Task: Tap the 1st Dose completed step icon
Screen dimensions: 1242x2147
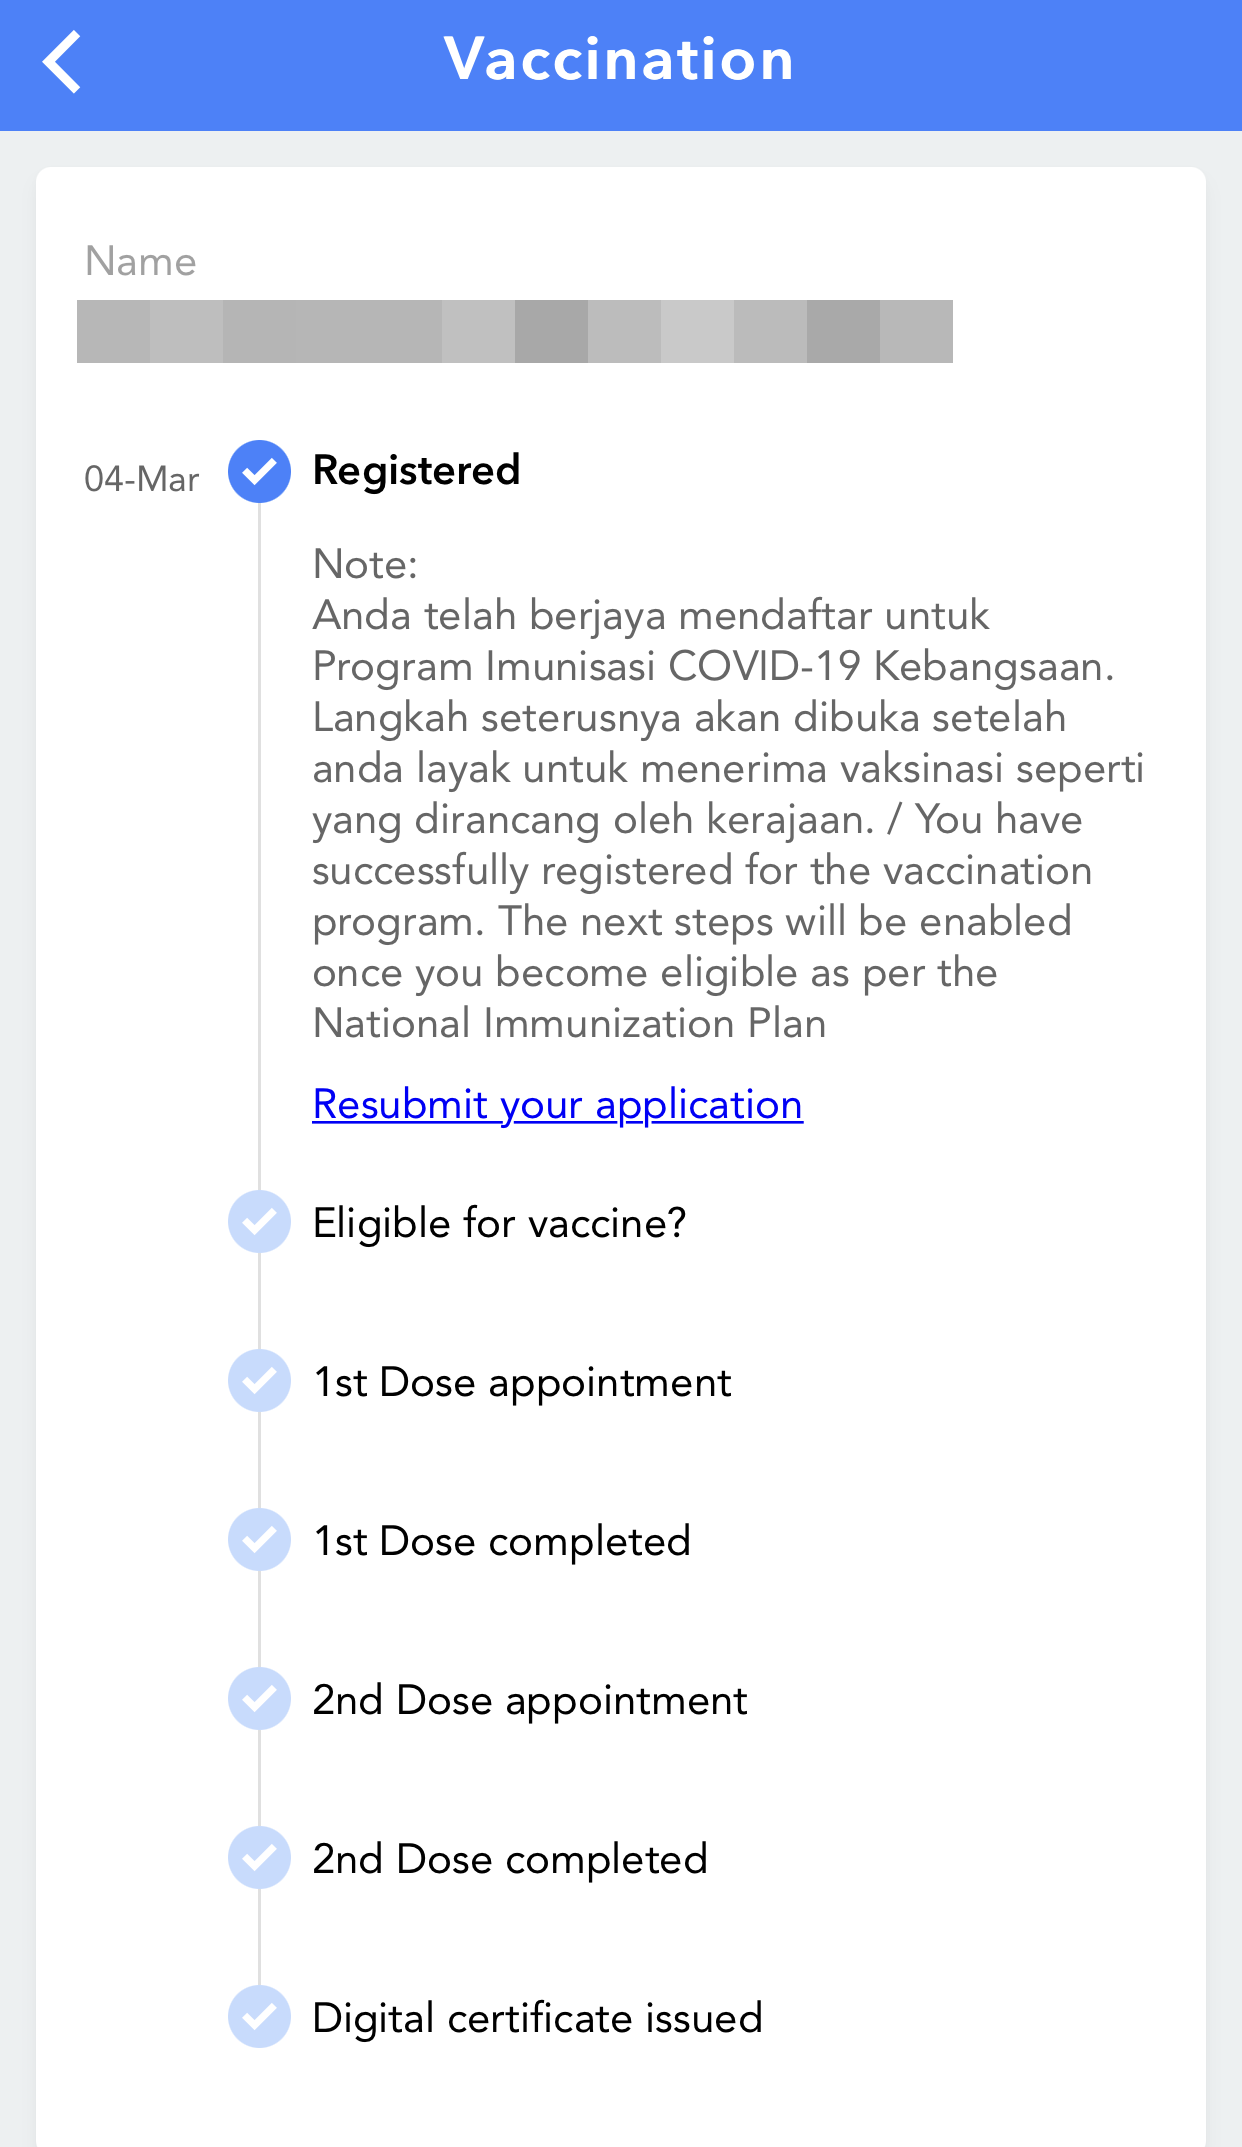Action: click(259, 1540)
